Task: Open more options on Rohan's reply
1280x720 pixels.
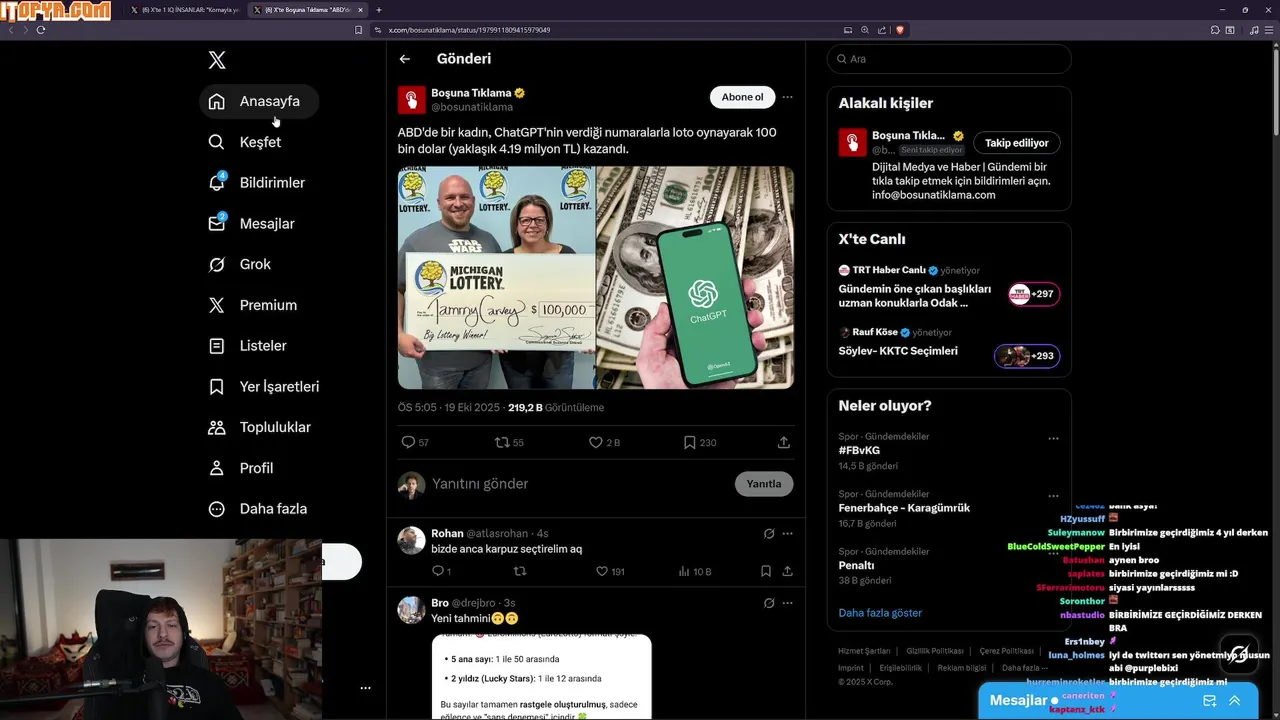Action: point(787,534)
